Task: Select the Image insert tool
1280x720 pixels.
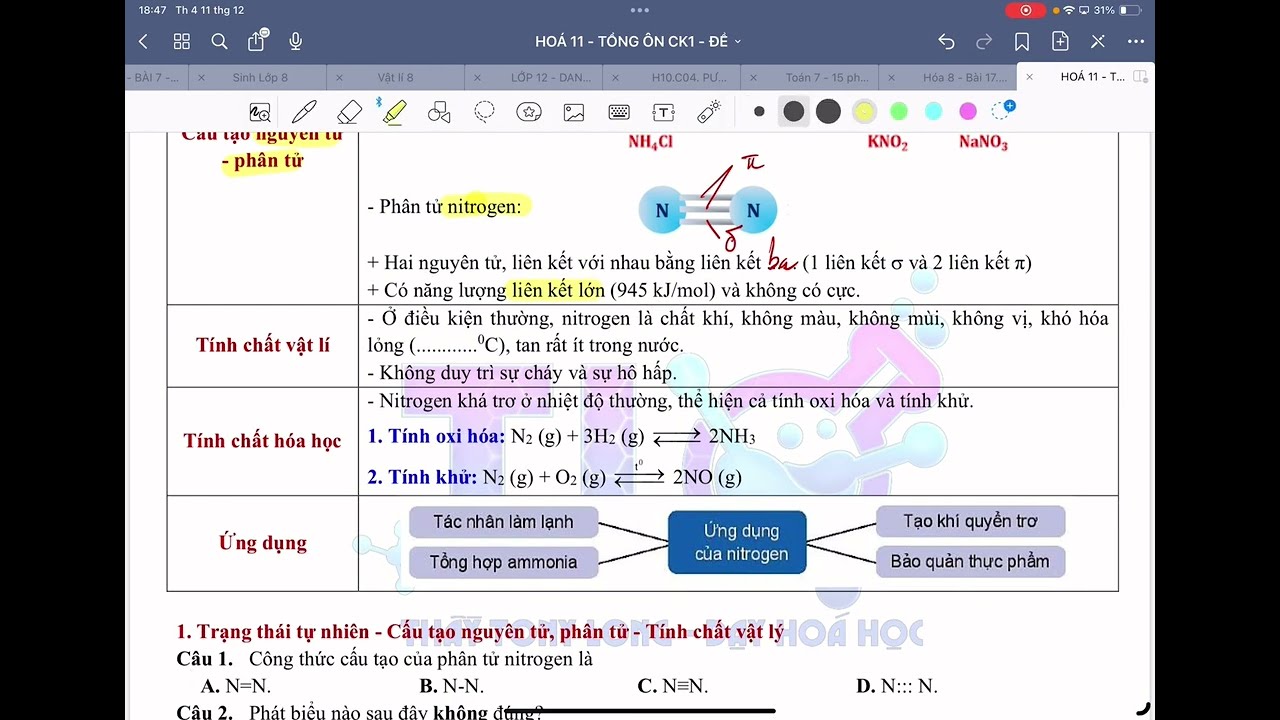Action: click(574, 112)
